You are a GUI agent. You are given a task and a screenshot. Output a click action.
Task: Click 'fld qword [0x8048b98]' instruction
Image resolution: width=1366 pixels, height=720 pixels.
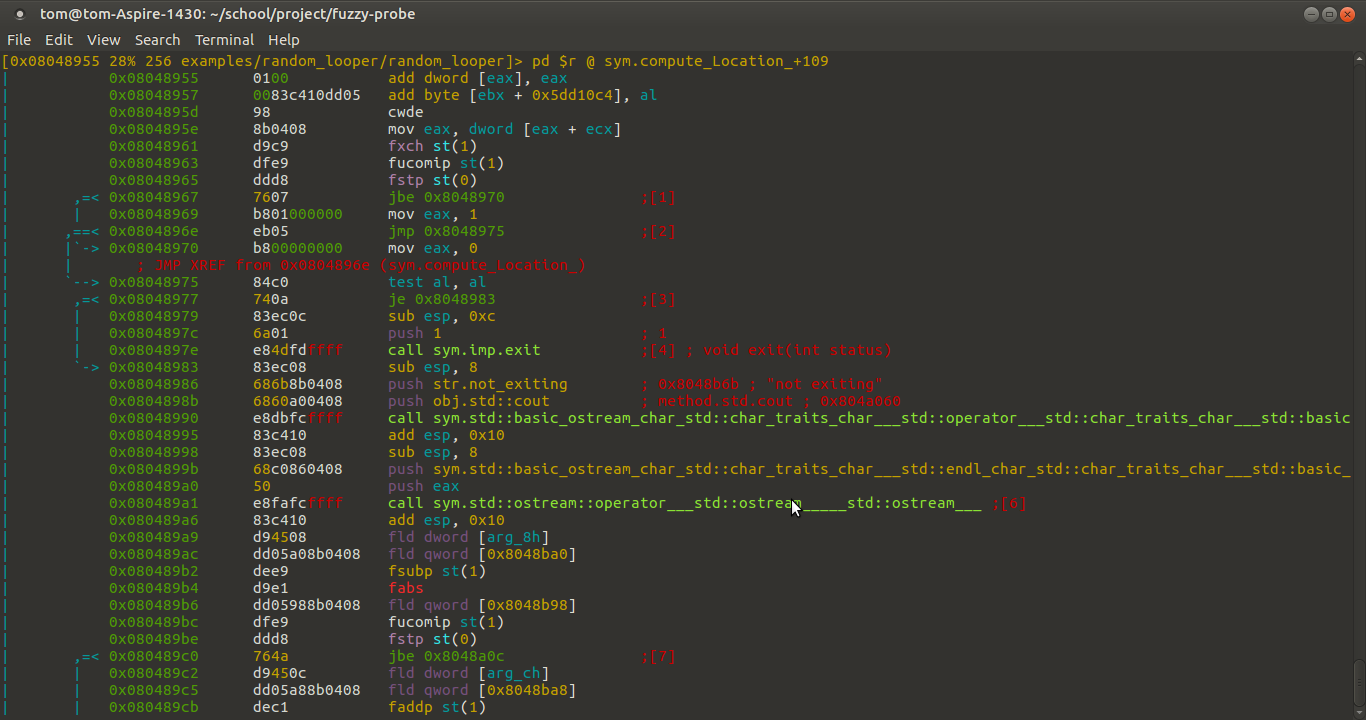click(x=482, y=605)
